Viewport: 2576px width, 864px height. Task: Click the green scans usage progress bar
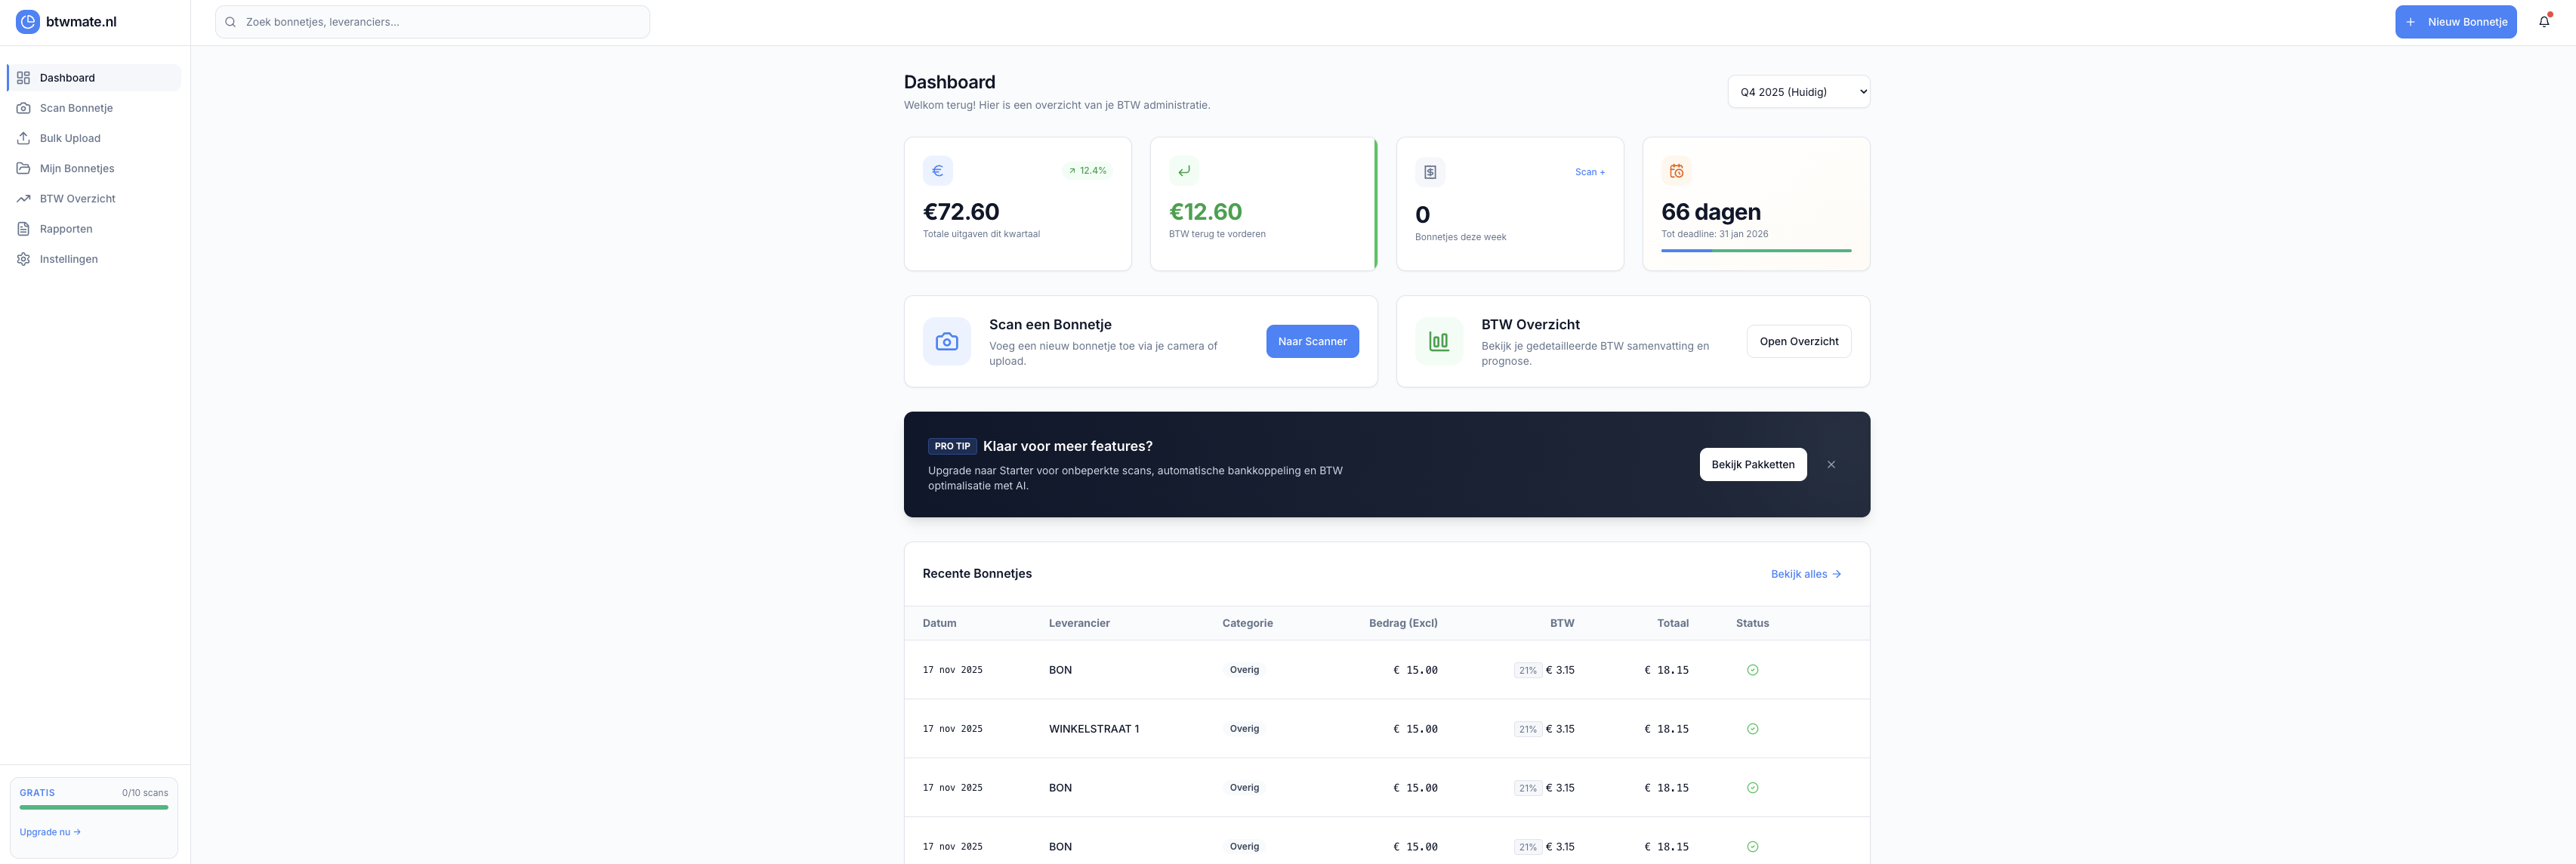pos(94,807)
